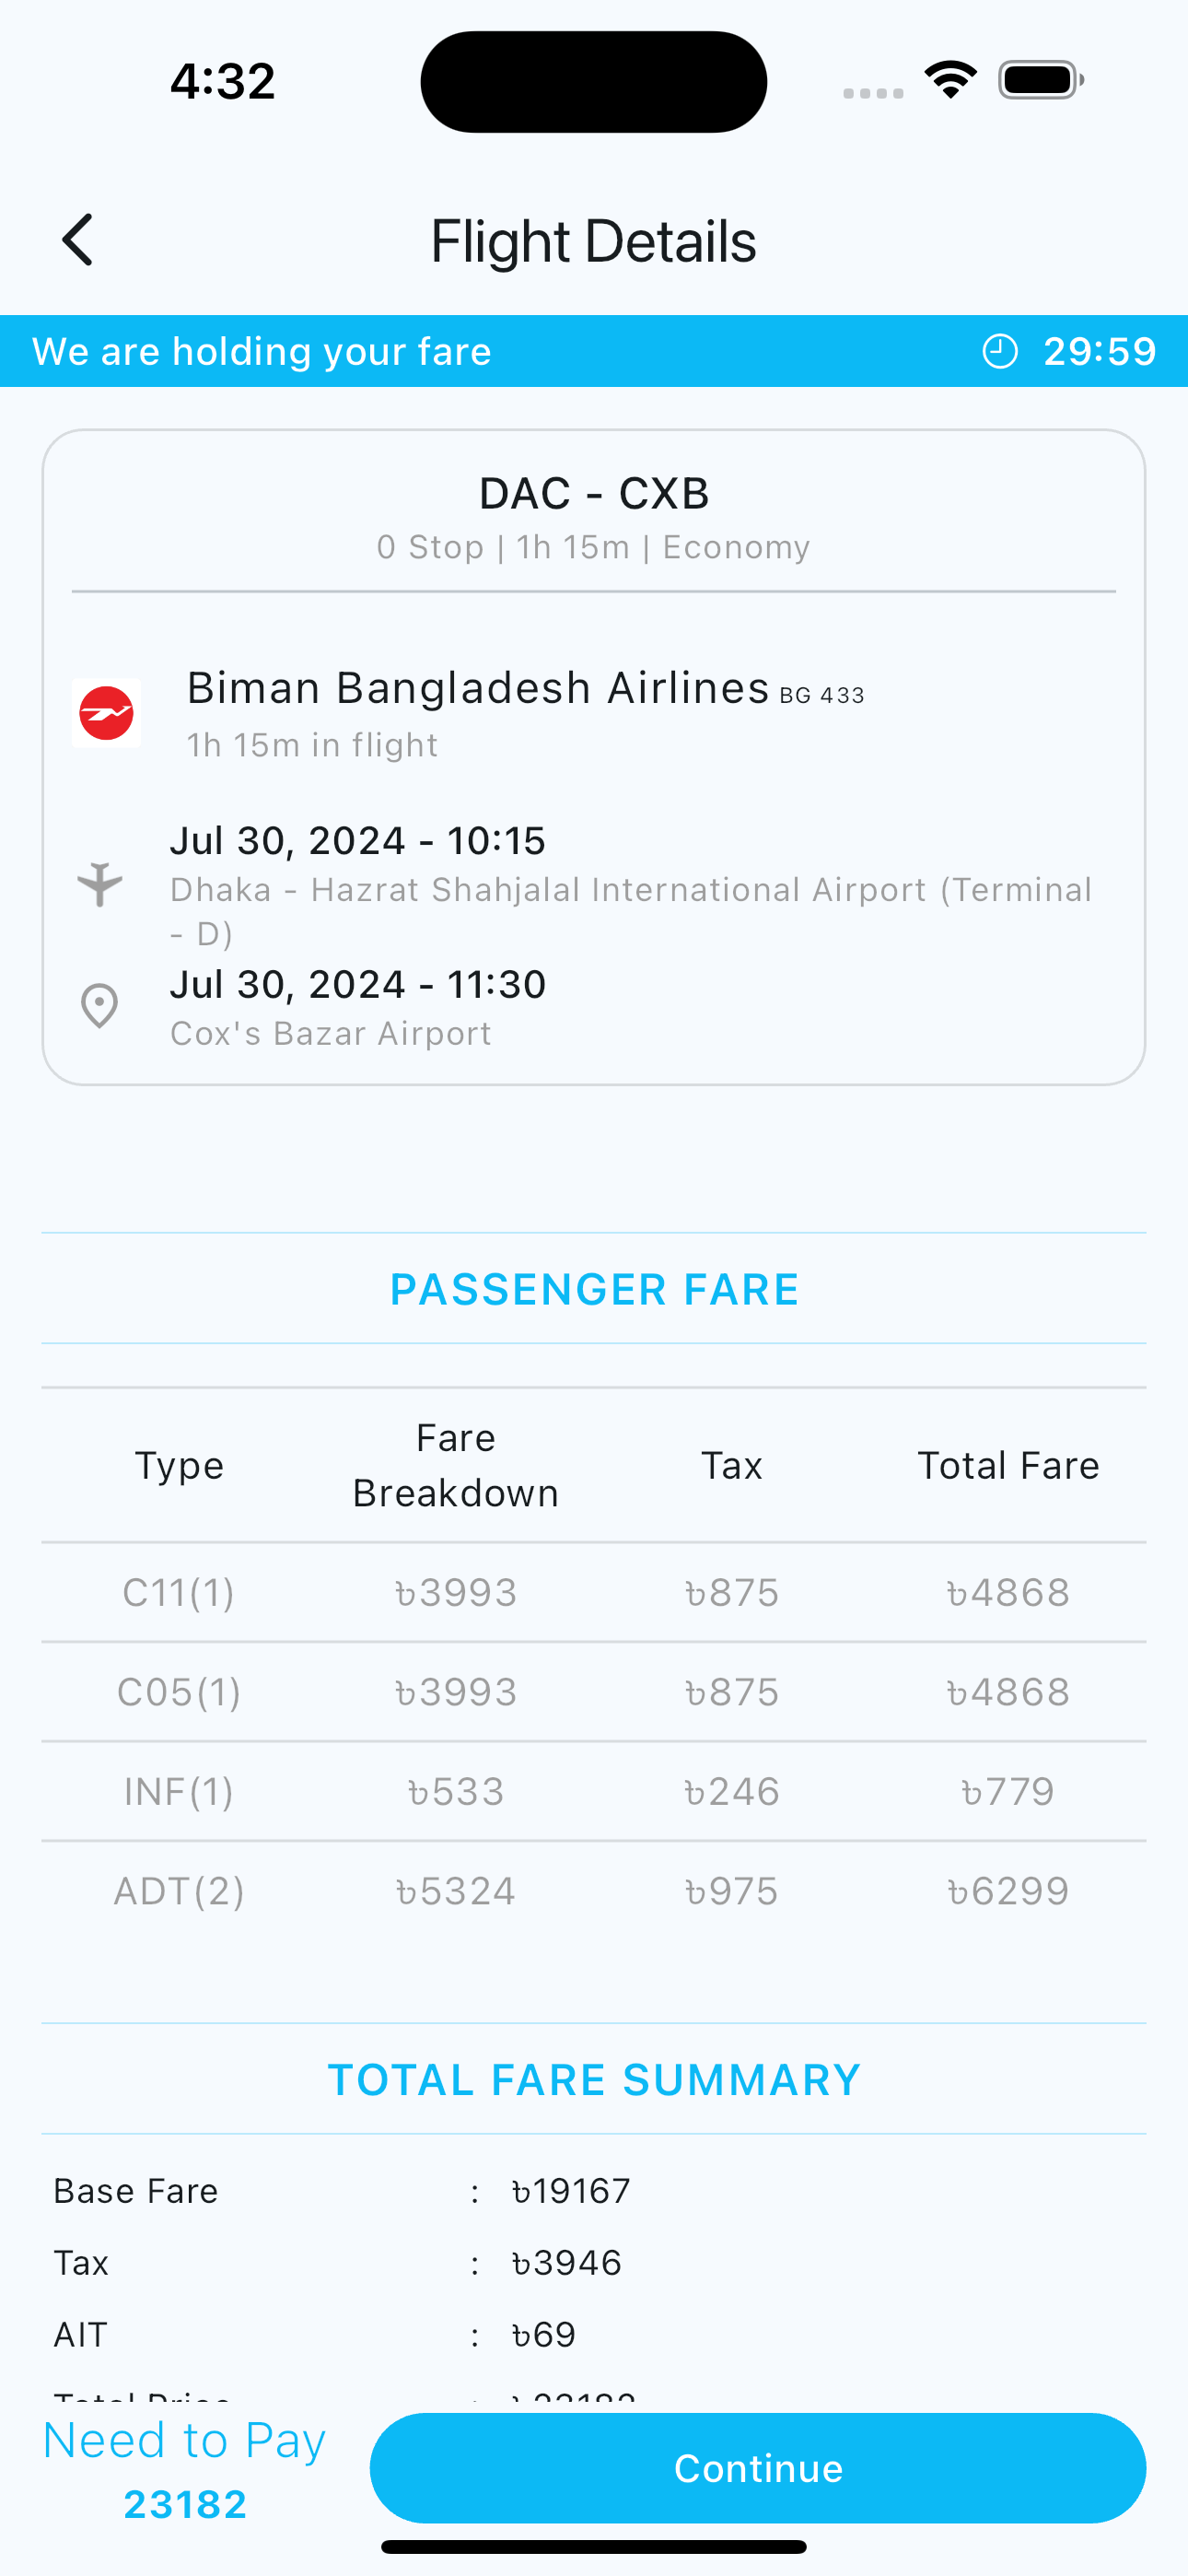This screenshot has height=2576, width=1188.
Task: Select the DAC - CXB route title
Action: coord(594,493)
